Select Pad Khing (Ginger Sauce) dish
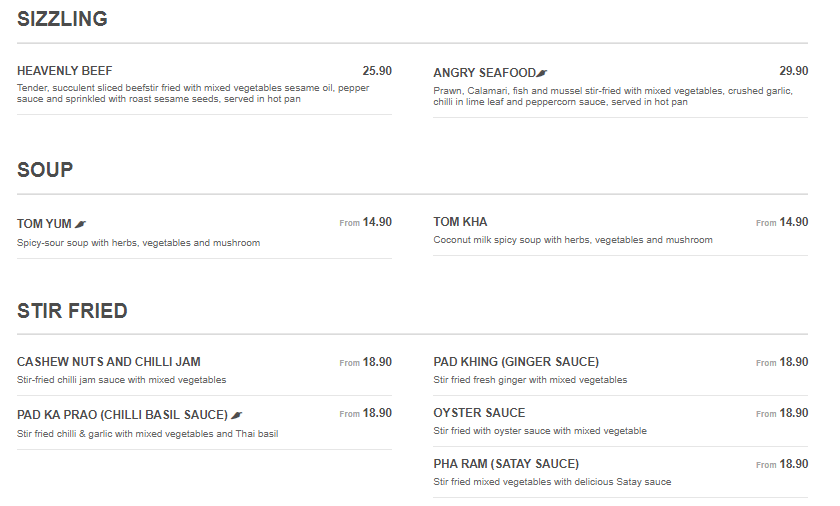Viewport: 840px width, 506px height. pyautogui.click(x=516, y=362)
